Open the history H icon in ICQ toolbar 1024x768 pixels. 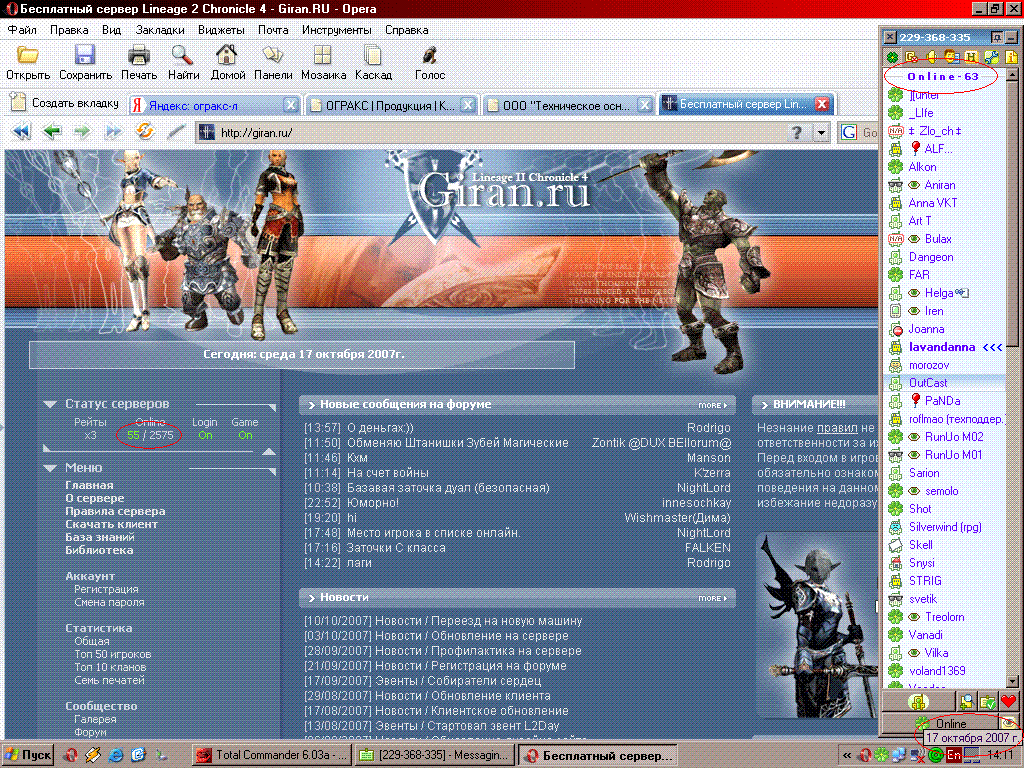pos(971,57)
